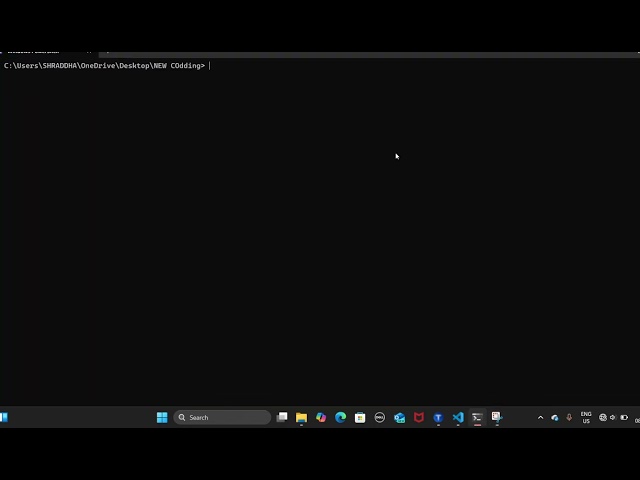Open McAfee antivirus from taskbar
Viewport: 640px width, 480px height.
pos(419,417)
